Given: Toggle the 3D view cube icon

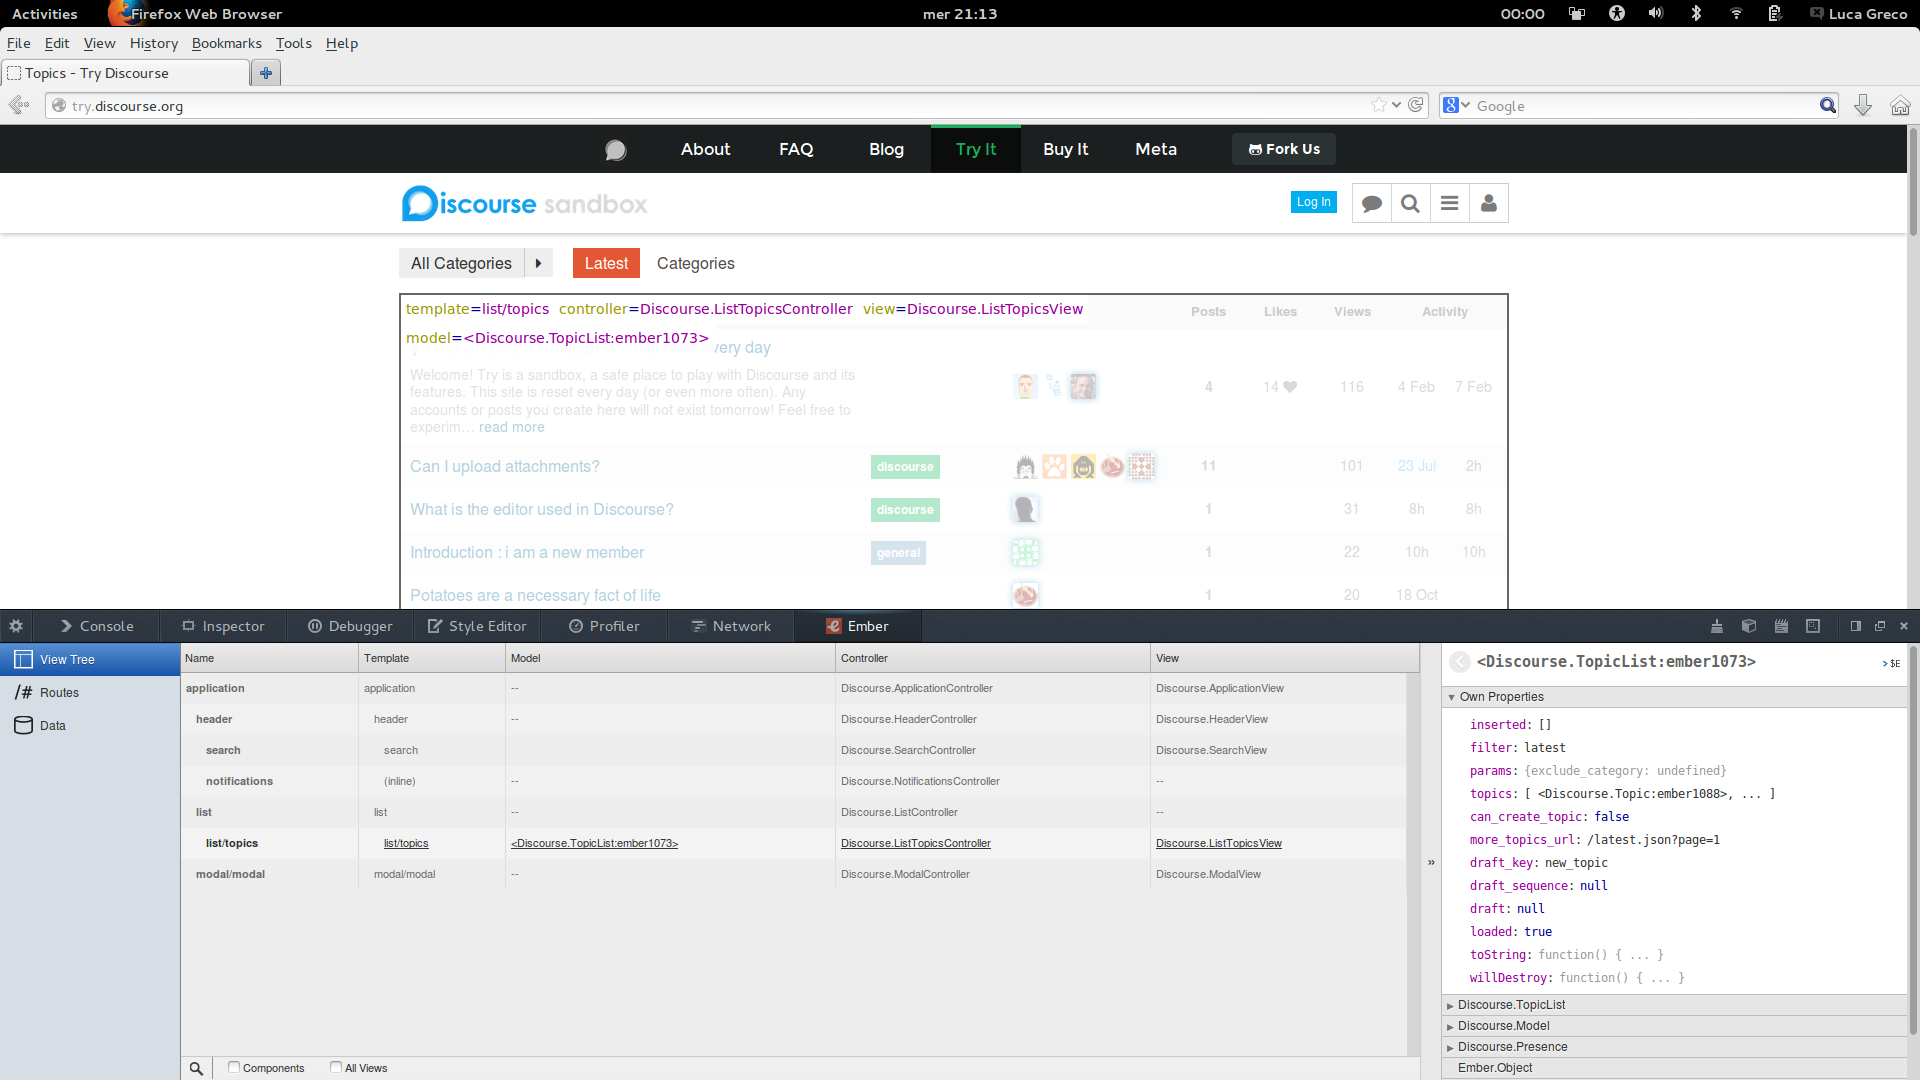Looking at the screenshot, I should 1749,626.
